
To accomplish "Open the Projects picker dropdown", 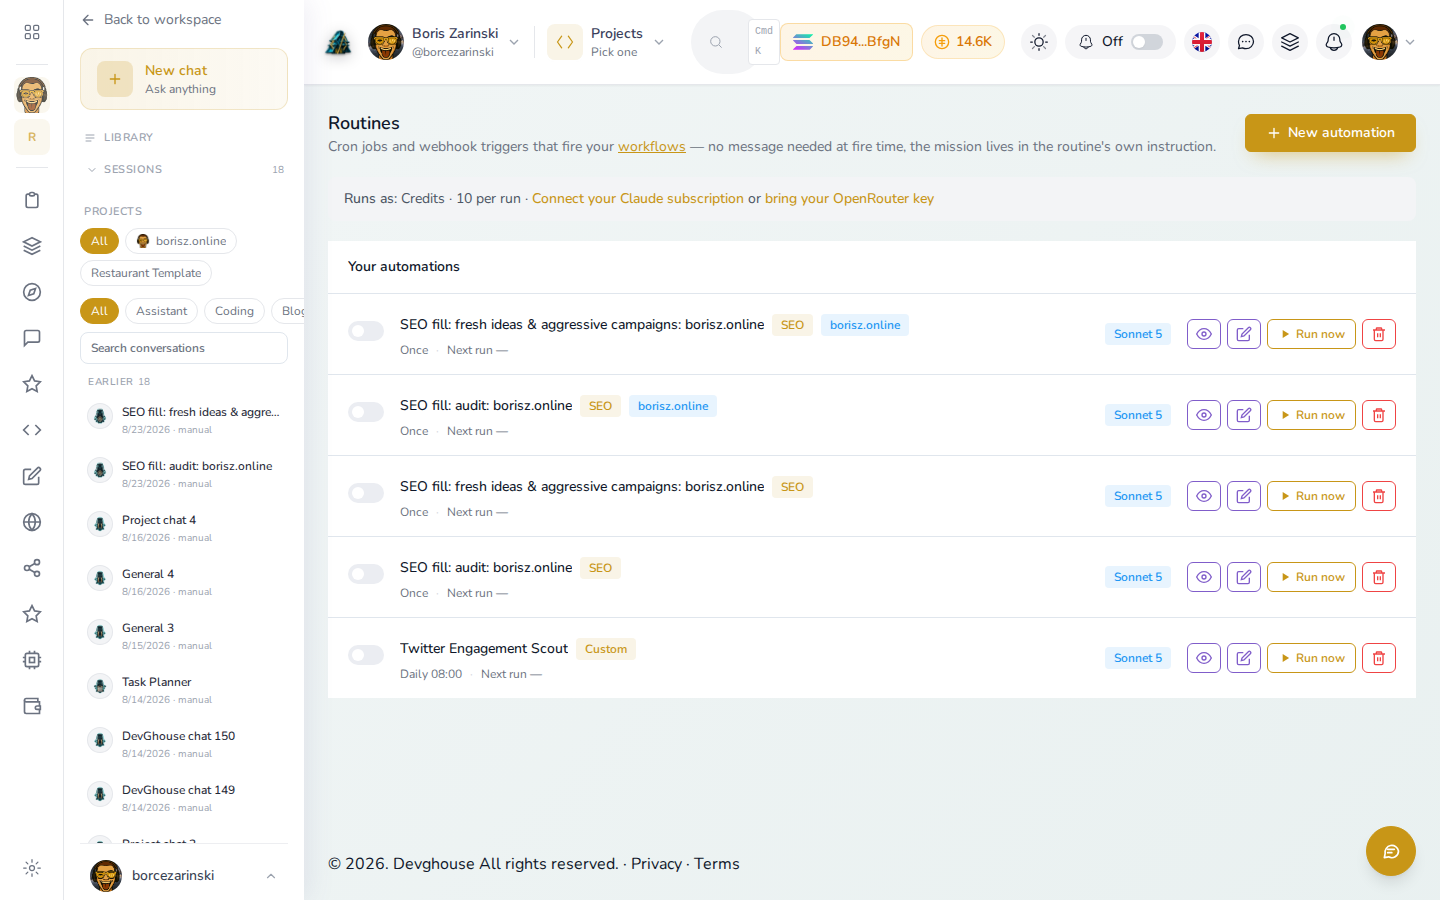I will pos(607,42).
